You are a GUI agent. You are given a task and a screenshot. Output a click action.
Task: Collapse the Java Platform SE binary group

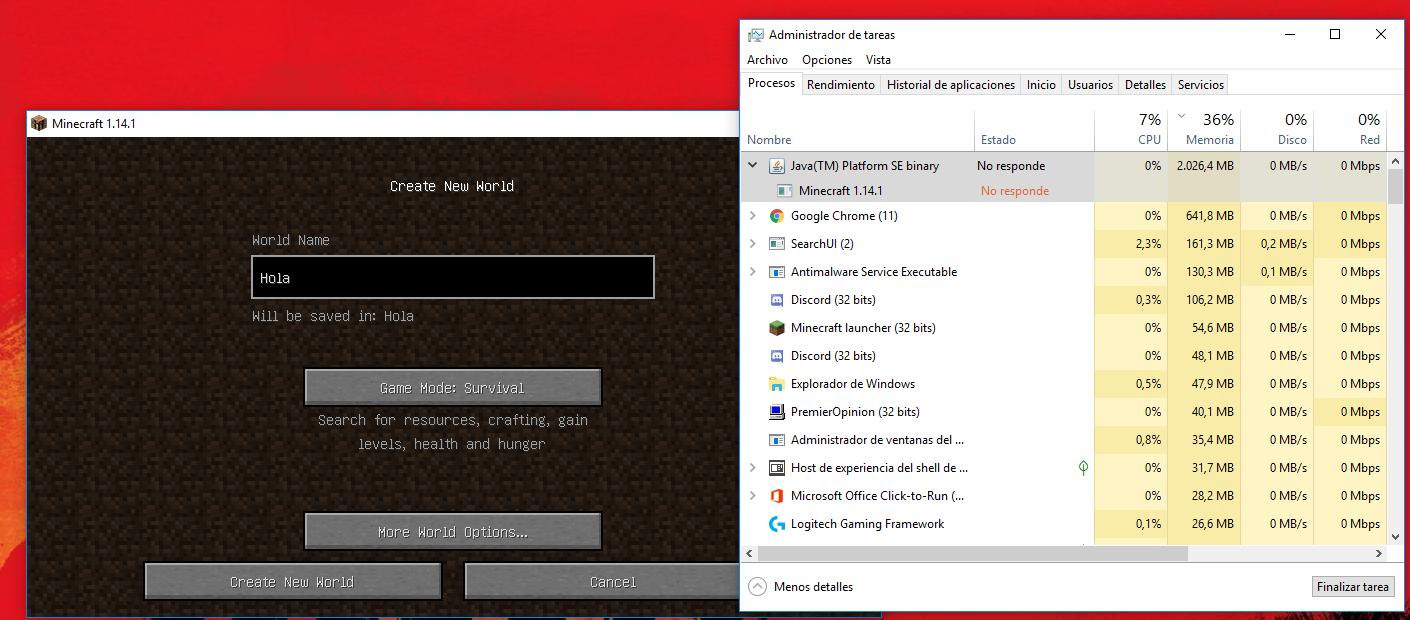click(x=753, y=166)
